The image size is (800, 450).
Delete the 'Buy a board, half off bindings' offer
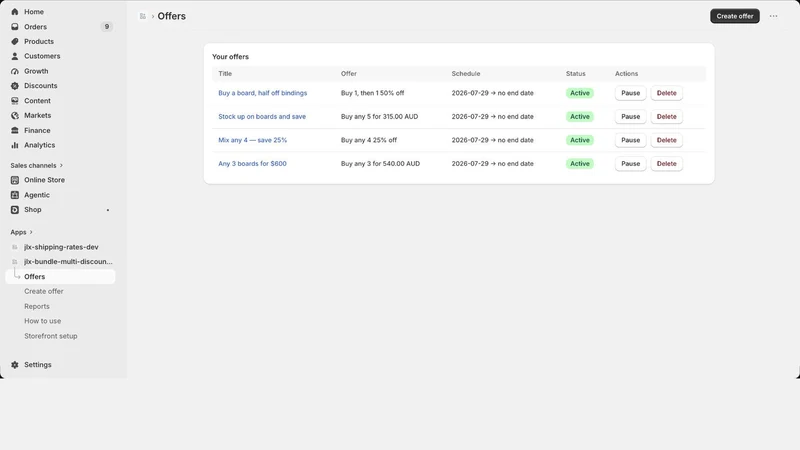point(666,93)
